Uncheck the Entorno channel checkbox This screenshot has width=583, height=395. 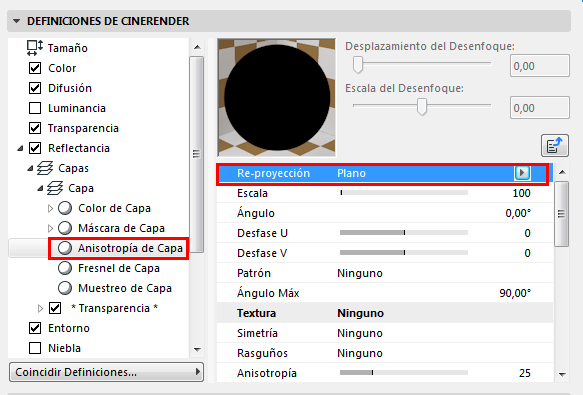[x=35, y=328]
